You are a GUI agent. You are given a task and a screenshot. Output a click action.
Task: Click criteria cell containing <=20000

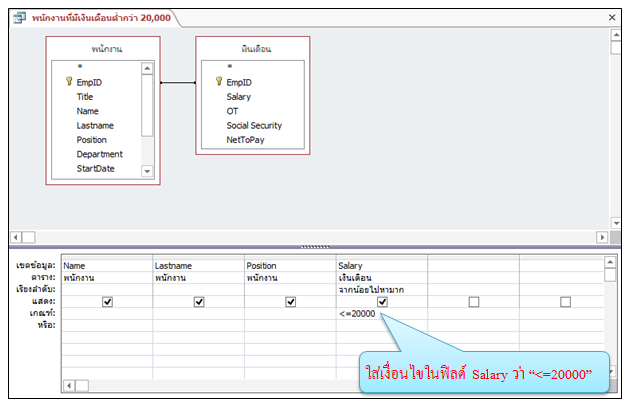(382, 314)
